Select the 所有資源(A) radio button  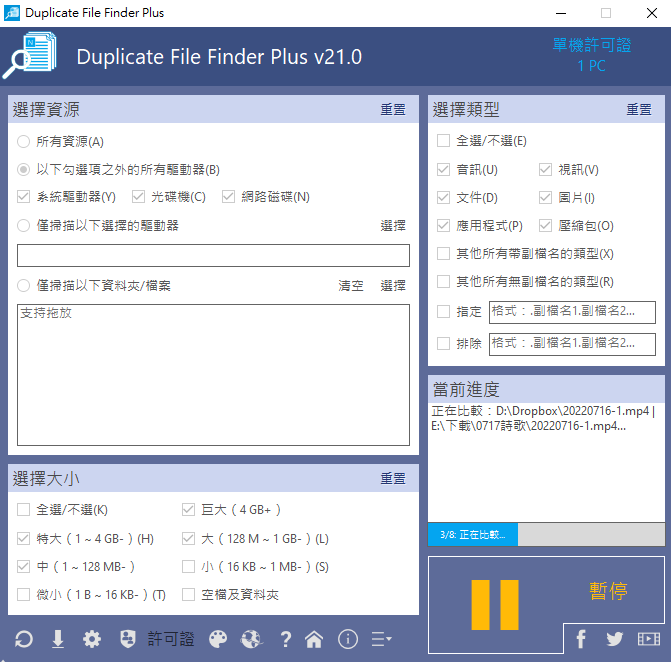(23, 142)
